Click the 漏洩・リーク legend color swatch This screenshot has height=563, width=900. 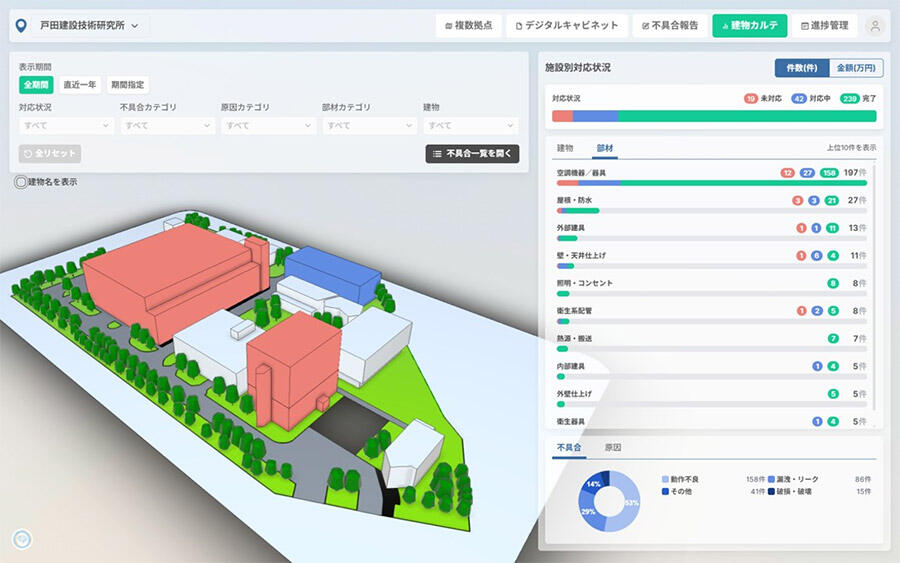click(771, 479)
